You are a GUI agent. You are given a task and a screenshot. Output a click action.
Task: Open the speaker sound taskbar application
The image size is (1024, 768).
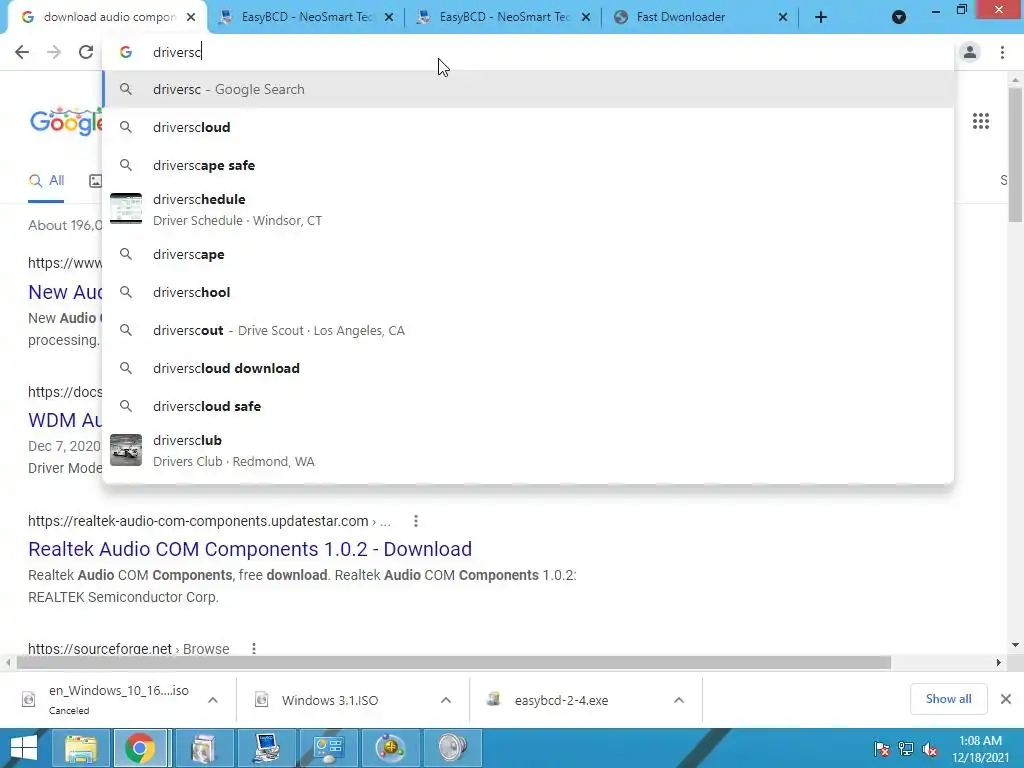[453, 748]
